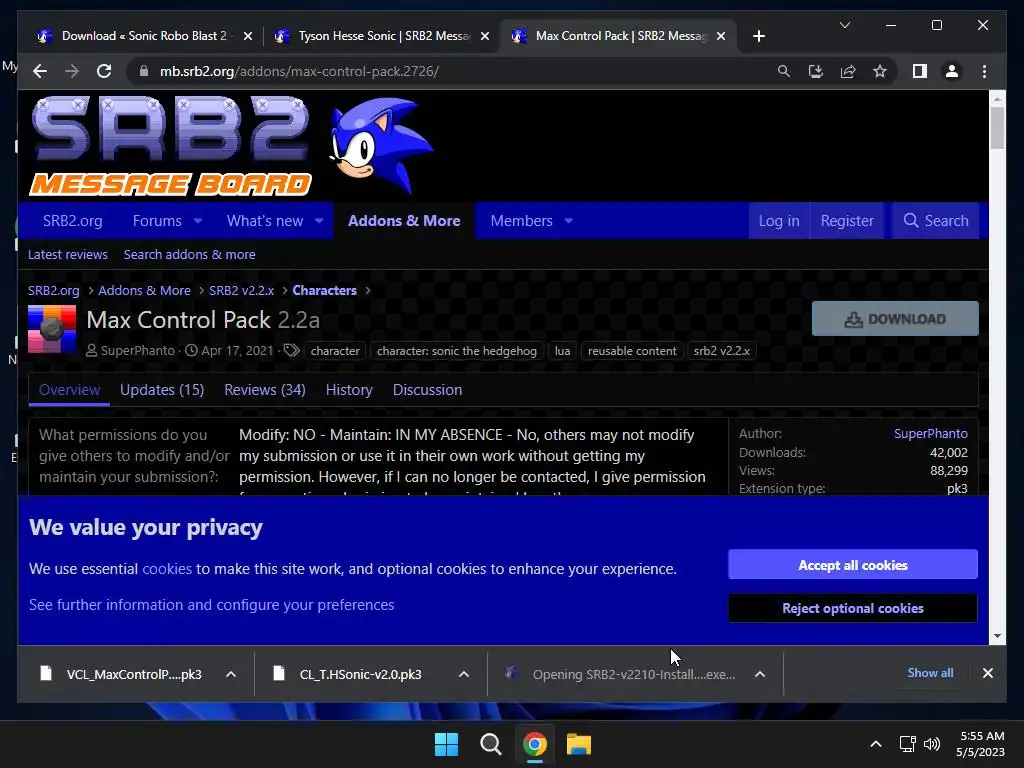Open the Updates (15) tab

pos(162,390)
